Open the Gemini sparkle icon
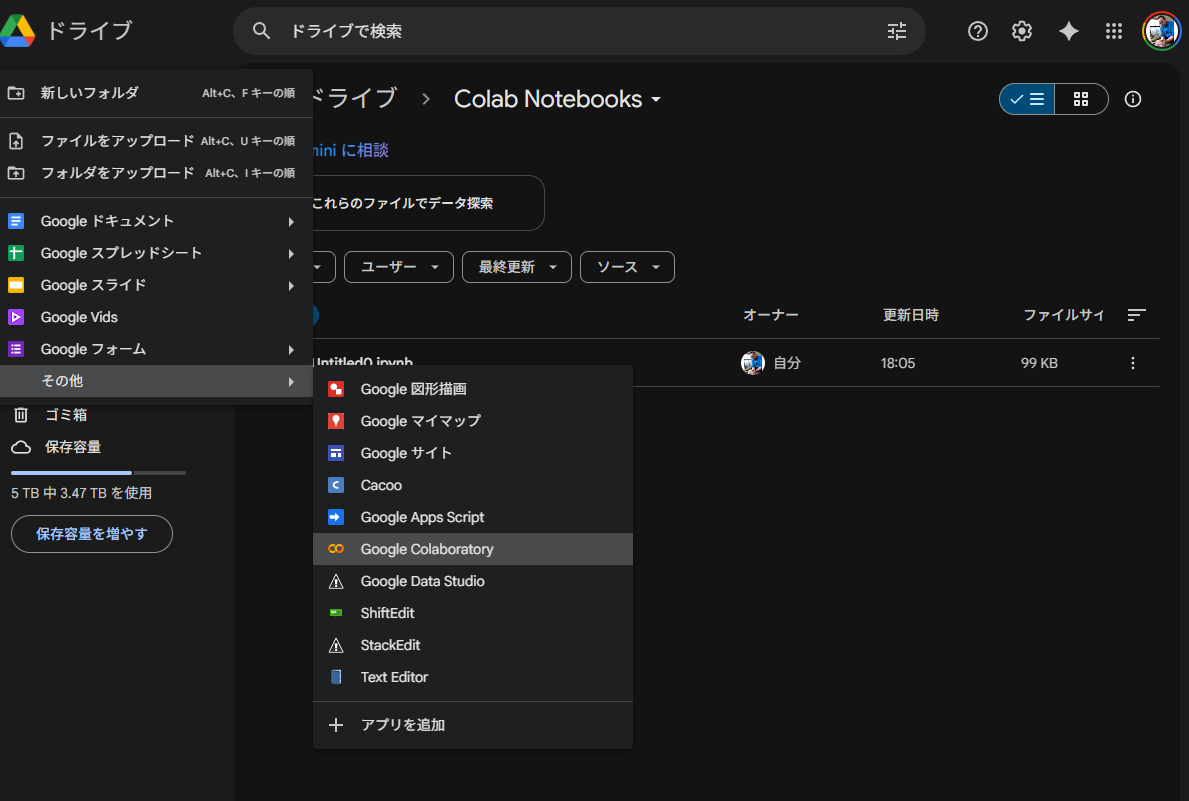The image size is (1189, 801). click(x=1068, y=31)
